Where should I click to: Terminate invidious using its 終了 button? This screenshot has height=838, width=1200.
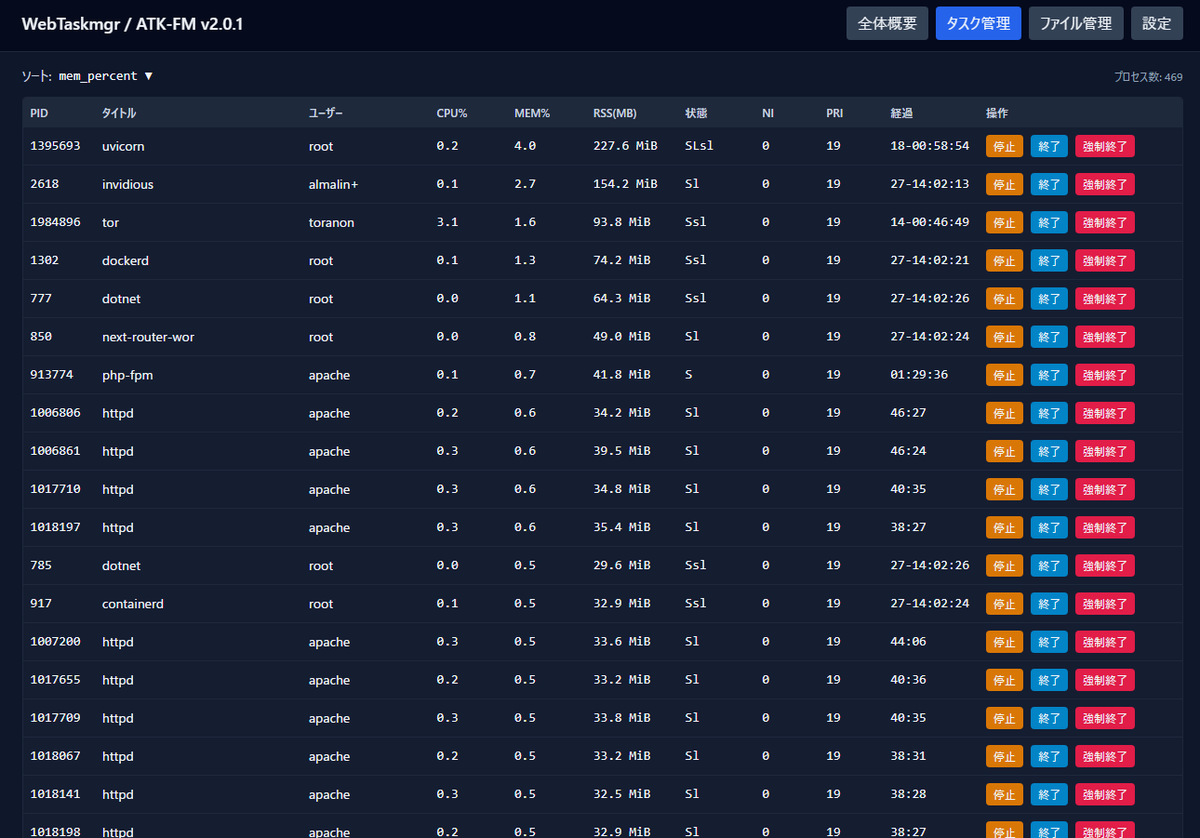coord(1049,184)
